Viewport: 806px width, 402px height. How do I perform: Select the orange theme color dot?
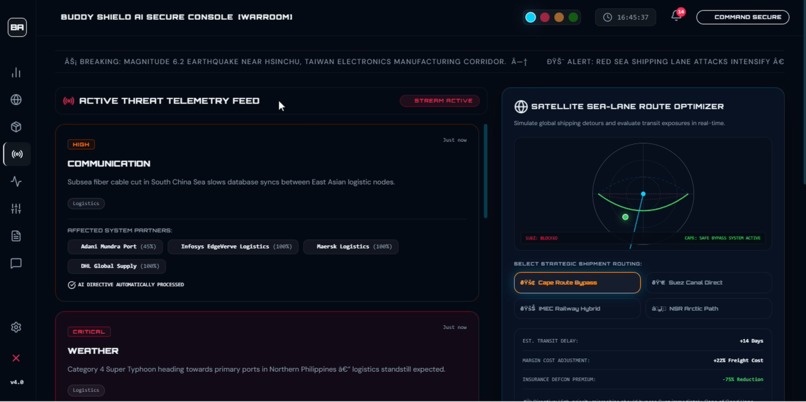pyautogui.click(x=559, y=17)
